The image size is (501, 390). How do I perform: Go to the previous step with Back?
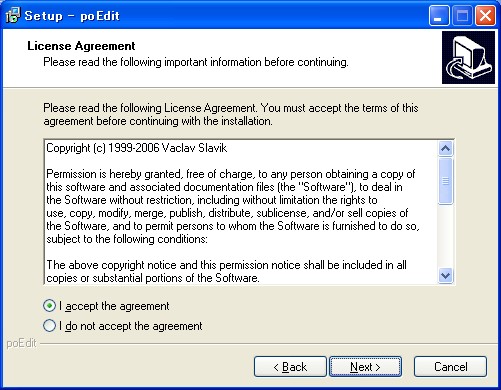point(290,367)
